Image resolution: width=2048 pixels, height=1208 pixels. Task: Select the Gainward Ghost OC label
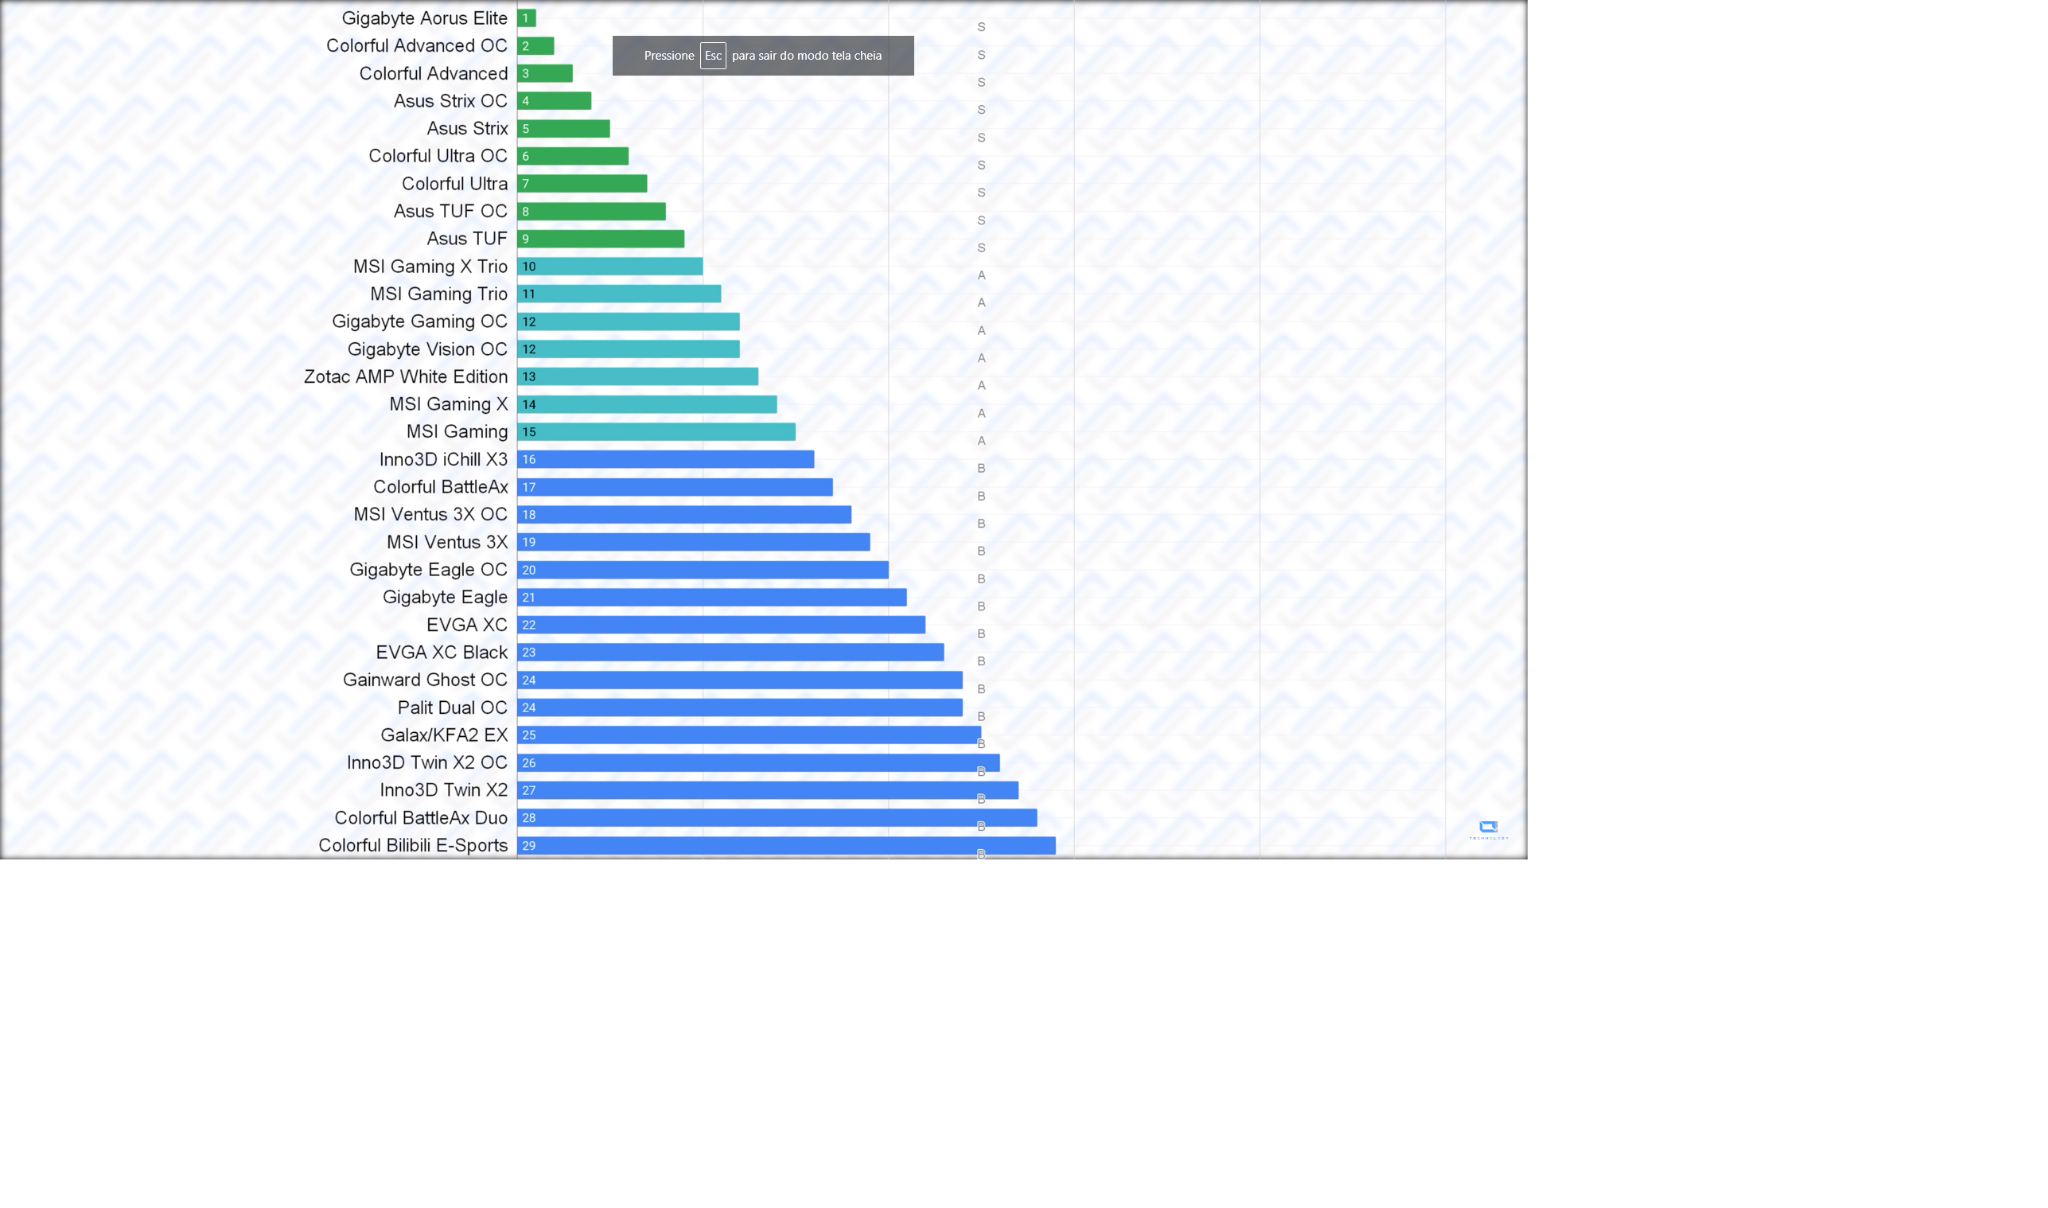click(425, 680)
